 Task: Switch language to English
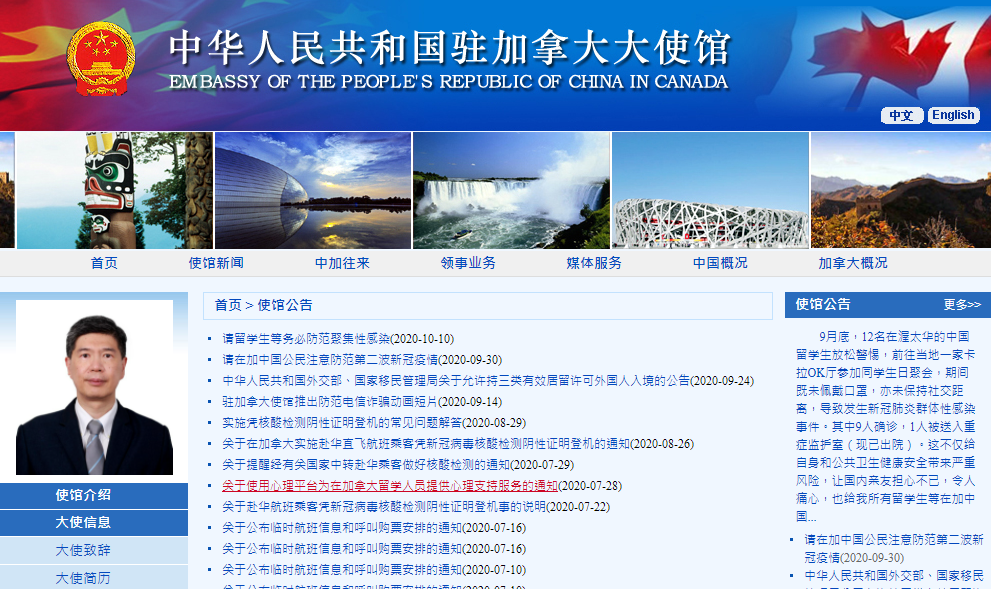pos(953,115)
